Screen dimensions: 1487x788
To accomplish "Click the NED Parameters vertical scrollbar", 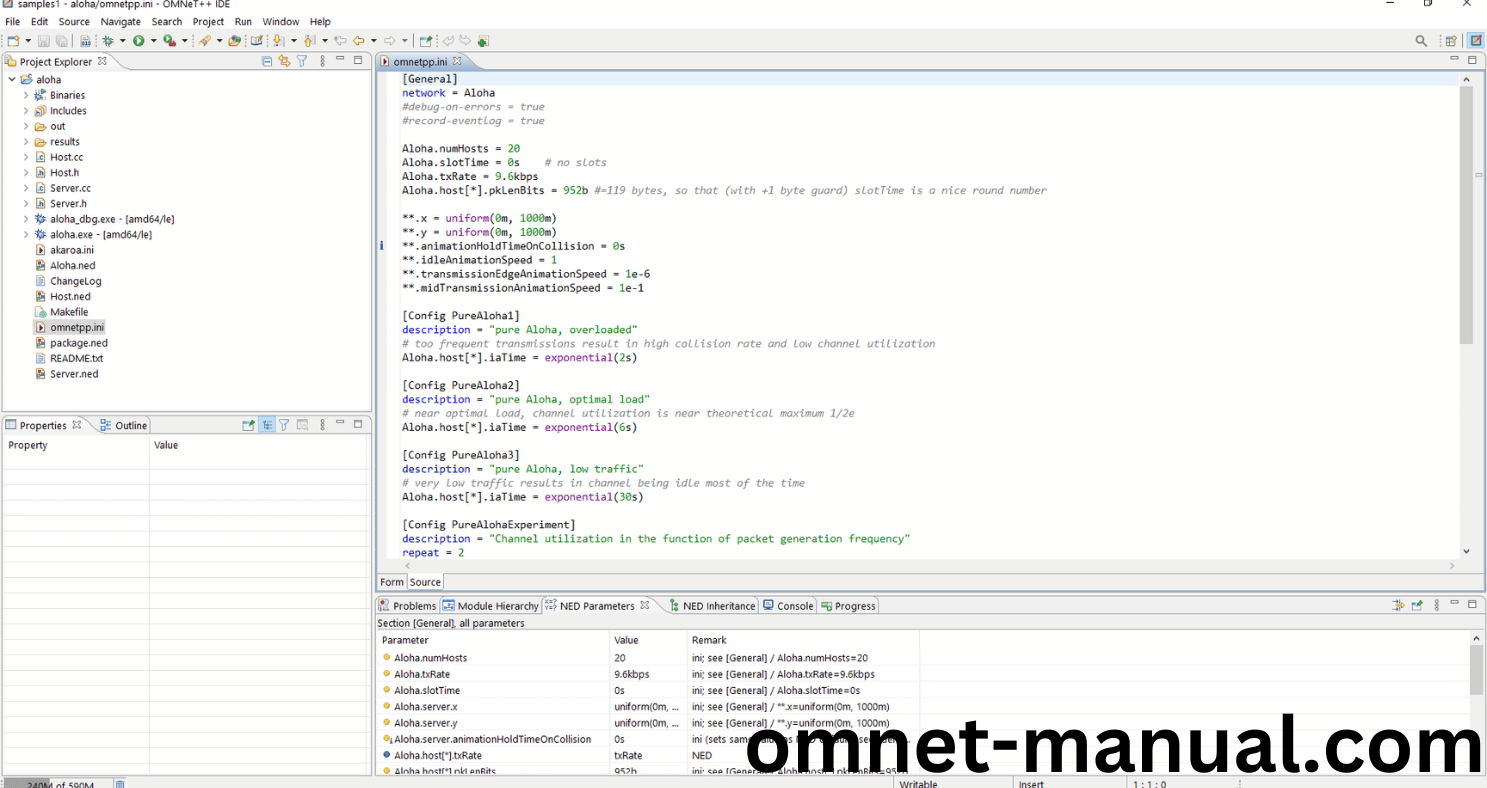I will 1476,670.
